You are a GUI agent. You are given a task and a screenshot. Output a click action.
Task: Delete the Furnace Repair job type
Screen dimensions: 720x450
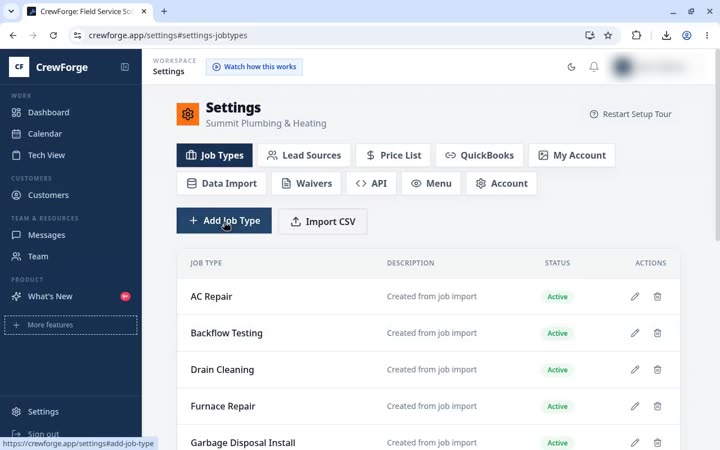[657, 406]
